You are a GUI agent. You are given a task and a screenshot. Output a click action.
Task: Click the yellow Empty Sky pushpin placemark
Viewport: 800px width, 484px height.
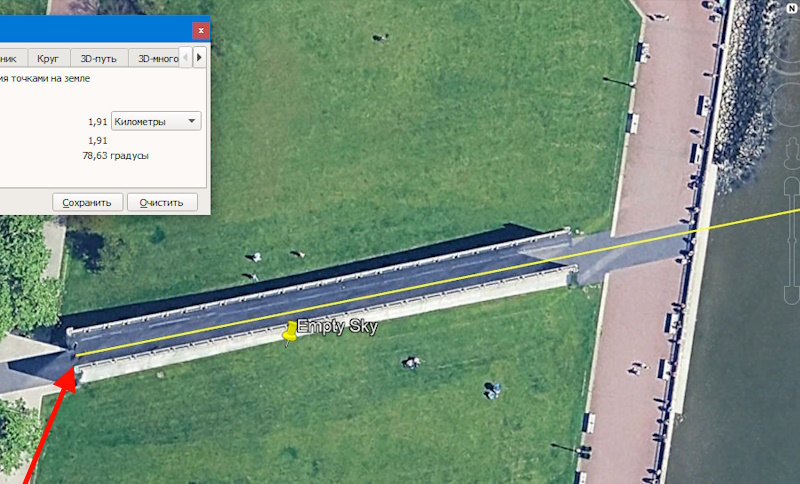[x=290, y=332]
